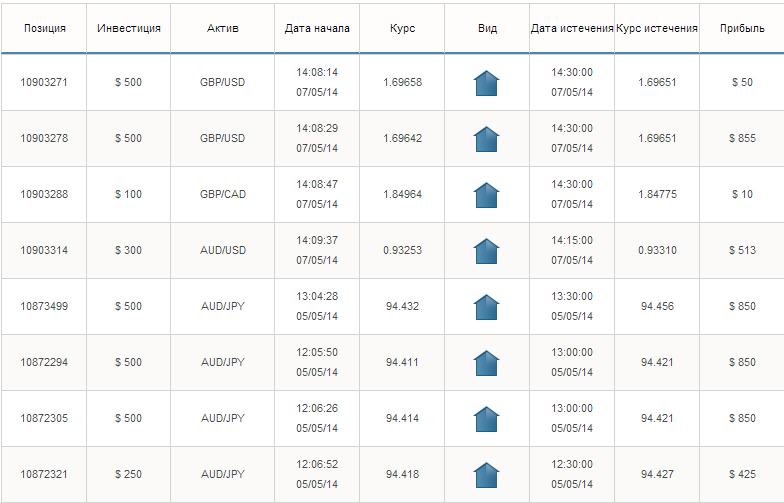Click start date 13:04:28 05/05/14

tap(317, 306)
